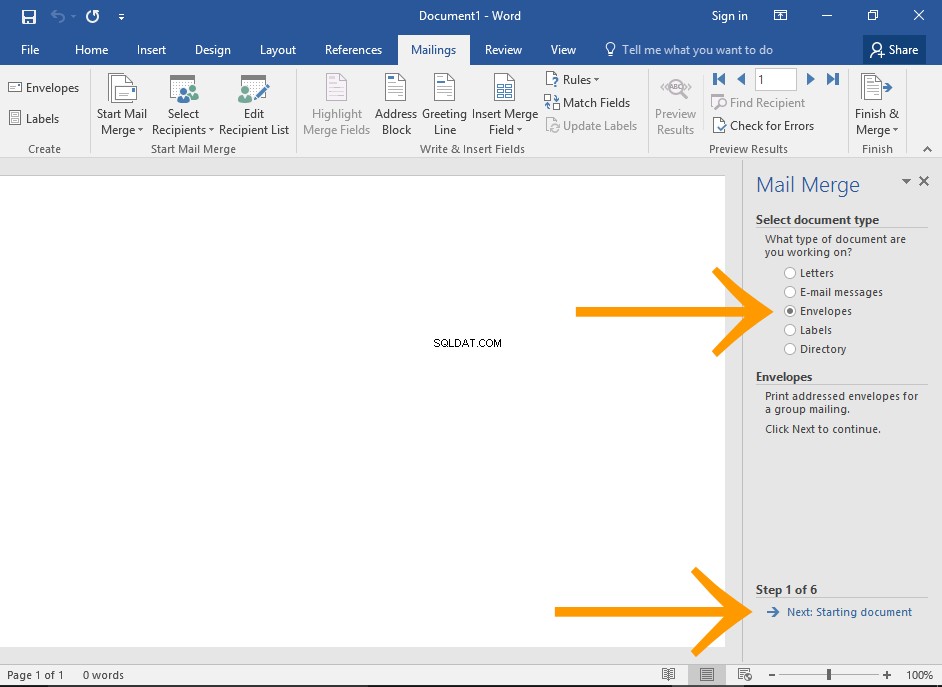Click the Save icon in the title bar

28,16
